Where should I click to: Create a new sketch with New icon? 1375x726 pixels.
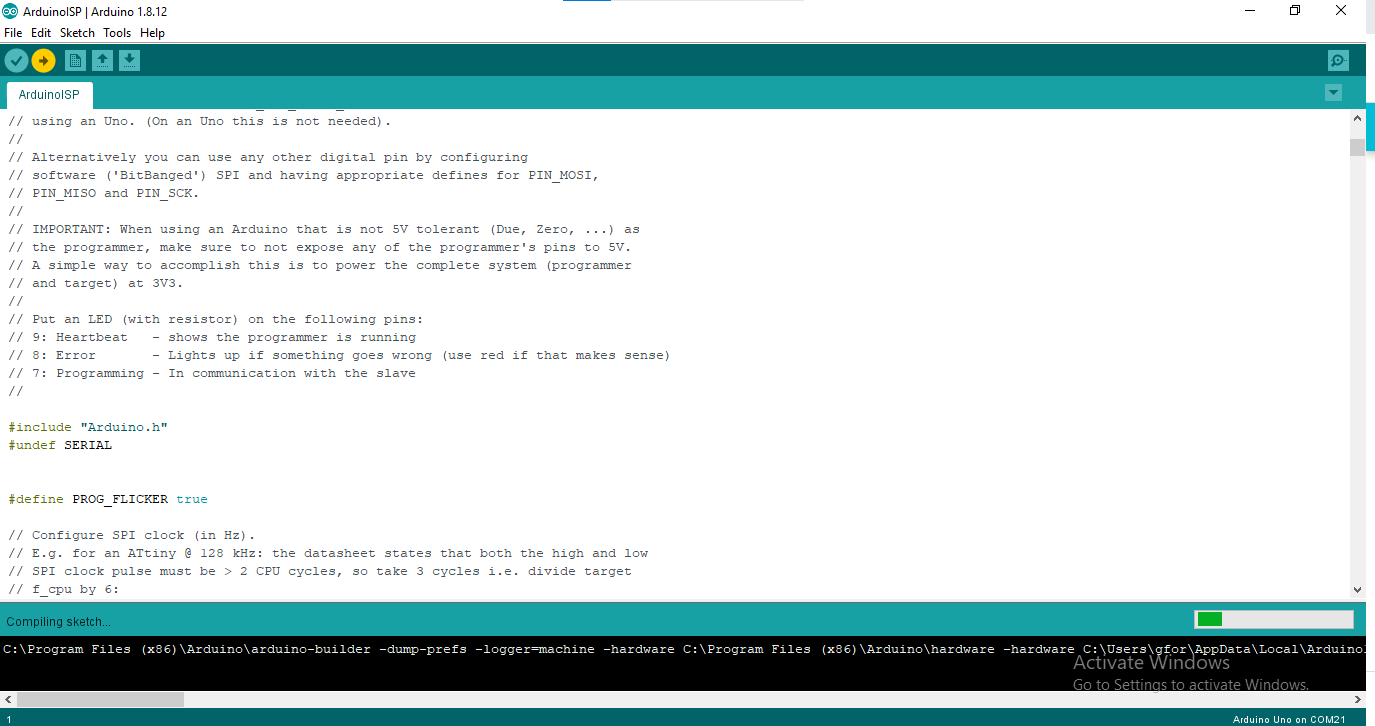pyautogui.click(x=75, y=61)
